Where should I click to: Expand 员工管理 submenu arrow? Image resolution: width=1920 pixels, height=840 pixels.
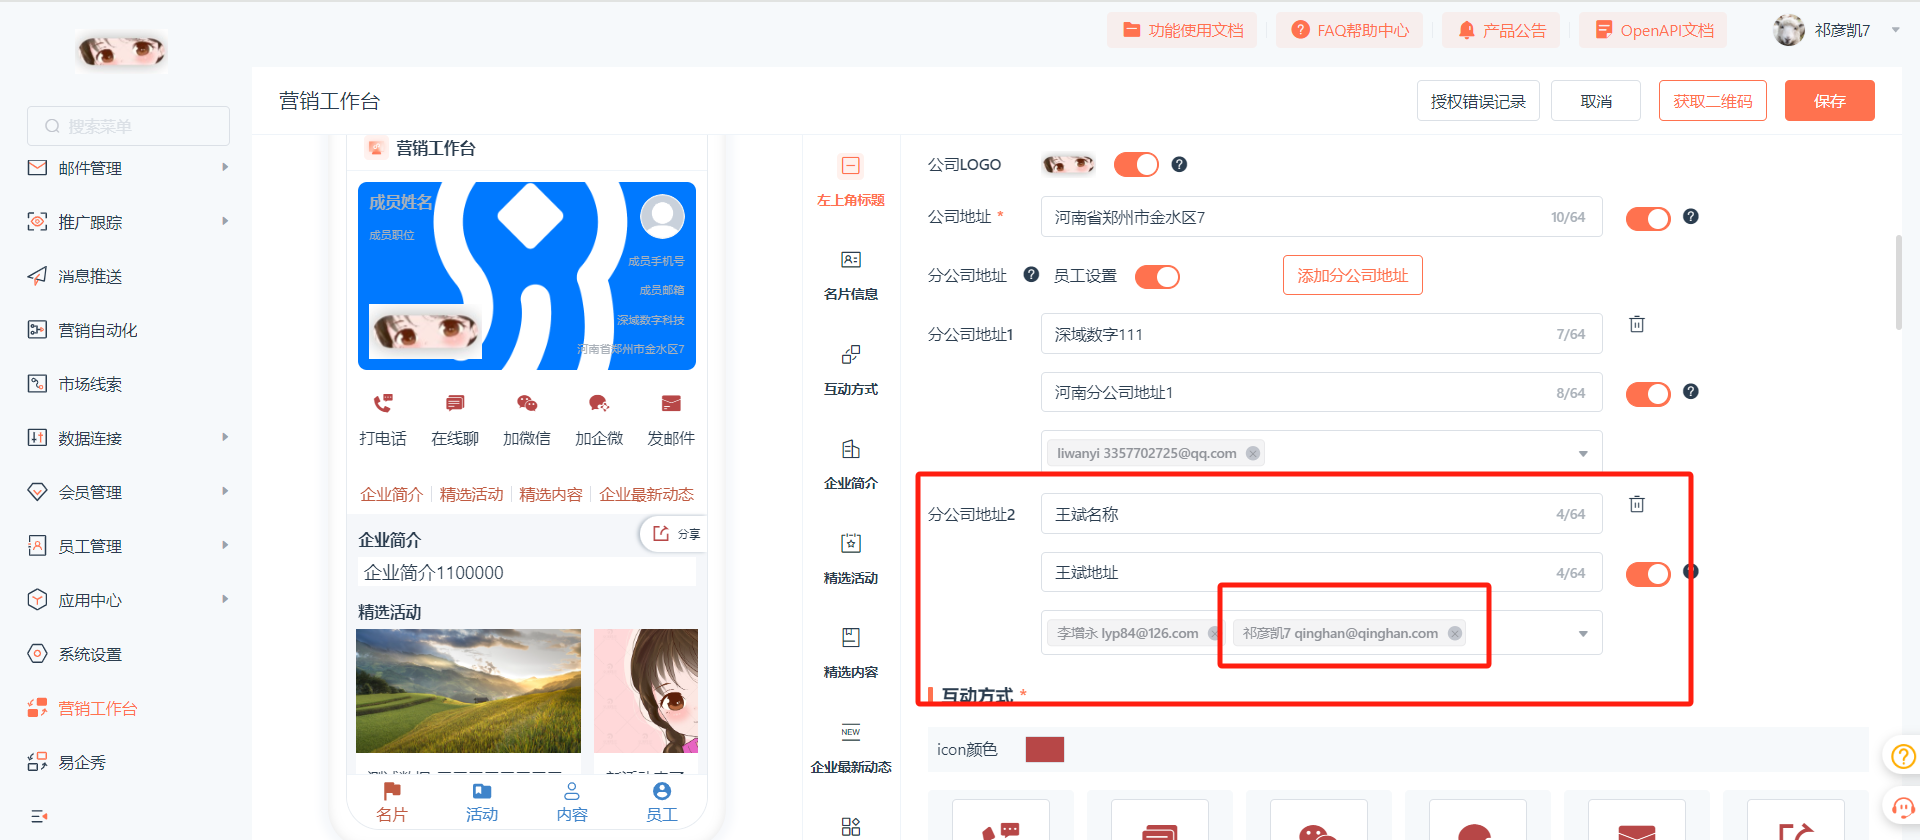pos(225,545)
